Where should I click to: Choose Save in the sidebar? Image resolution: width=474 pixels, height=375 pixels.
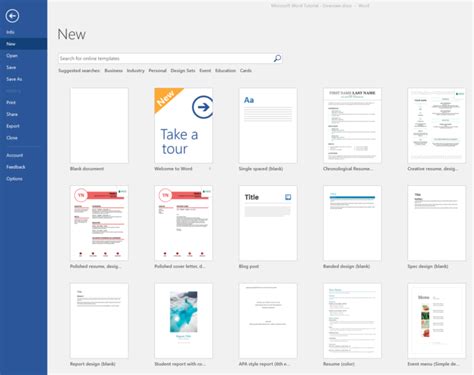[11, 67]
